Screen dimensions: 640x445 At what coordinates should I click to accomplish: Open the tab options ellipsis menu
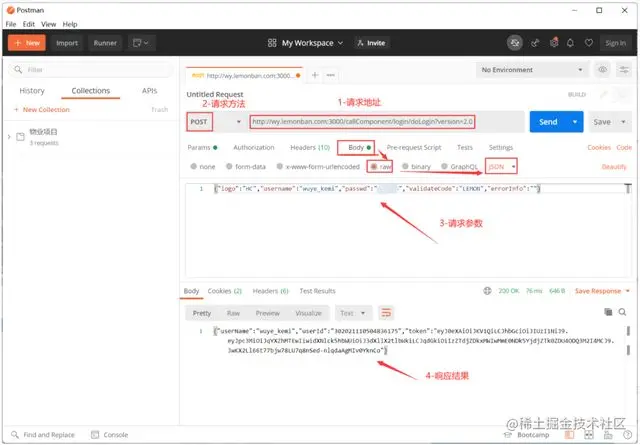coord(331,75)
